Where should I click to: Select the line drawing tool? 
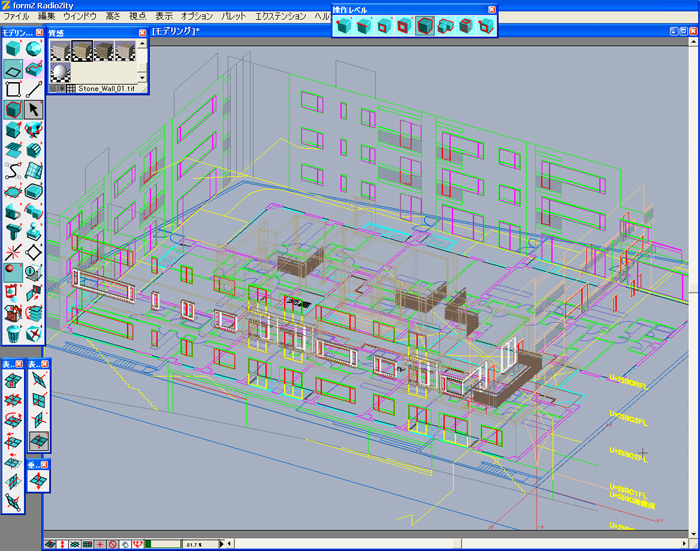tap(35, 89)
